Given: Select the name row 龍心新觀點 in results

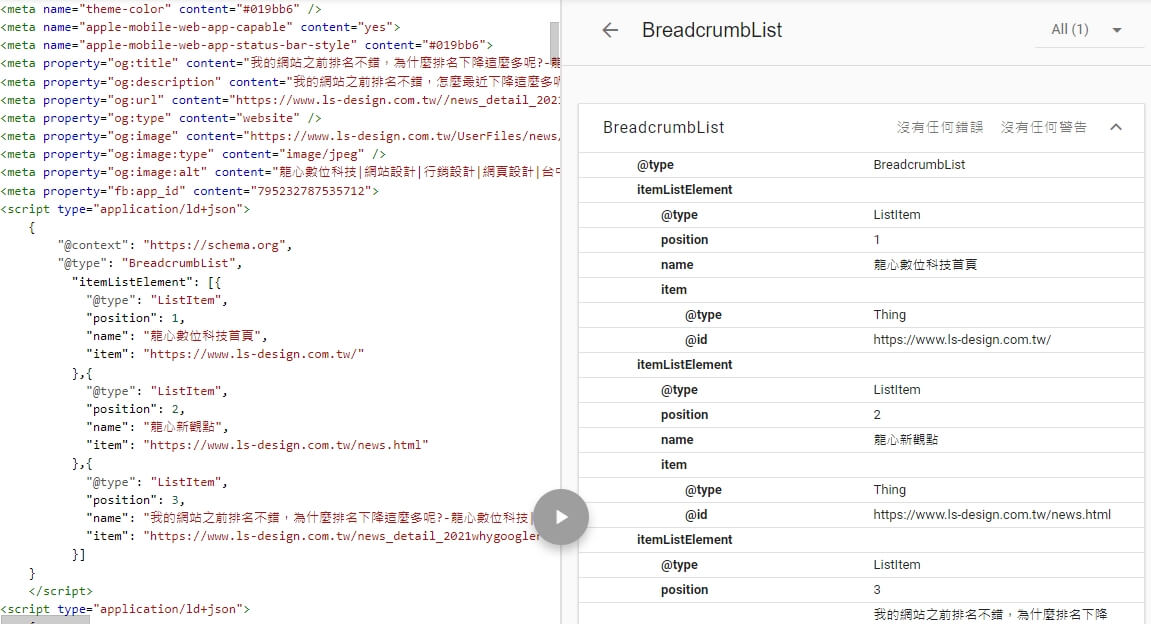Looking at the screenshot, I should [860, 440].
